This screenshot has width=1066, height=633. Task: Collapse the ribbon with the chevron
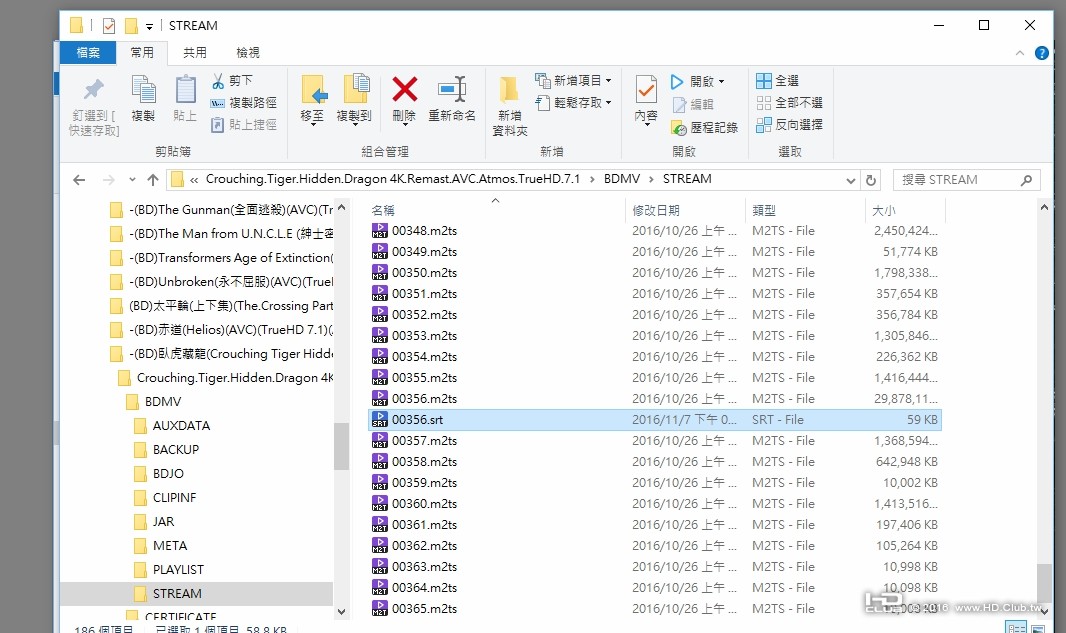[x=1020, y=52]
